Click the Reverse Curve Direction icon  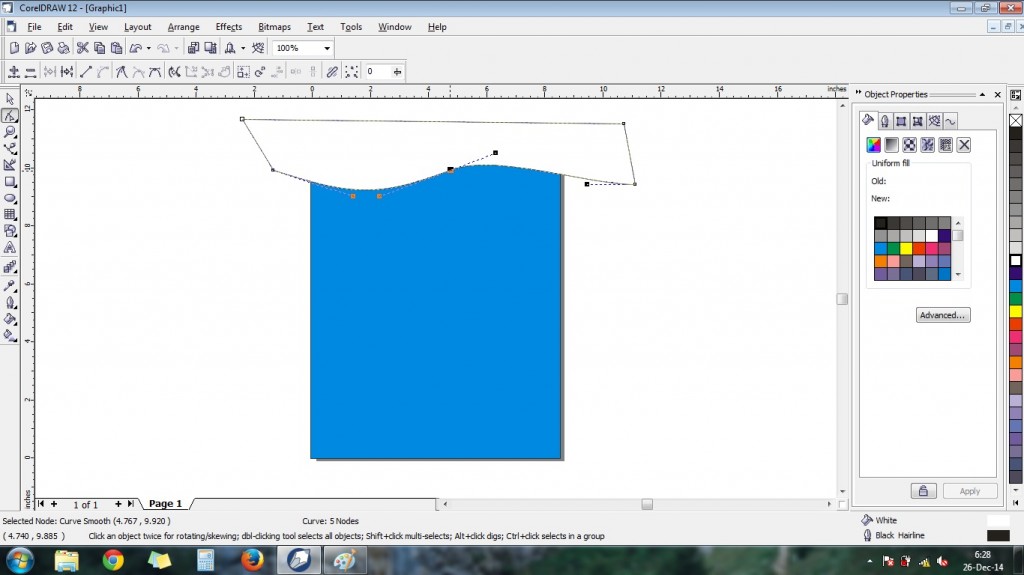tap(174, 72)
